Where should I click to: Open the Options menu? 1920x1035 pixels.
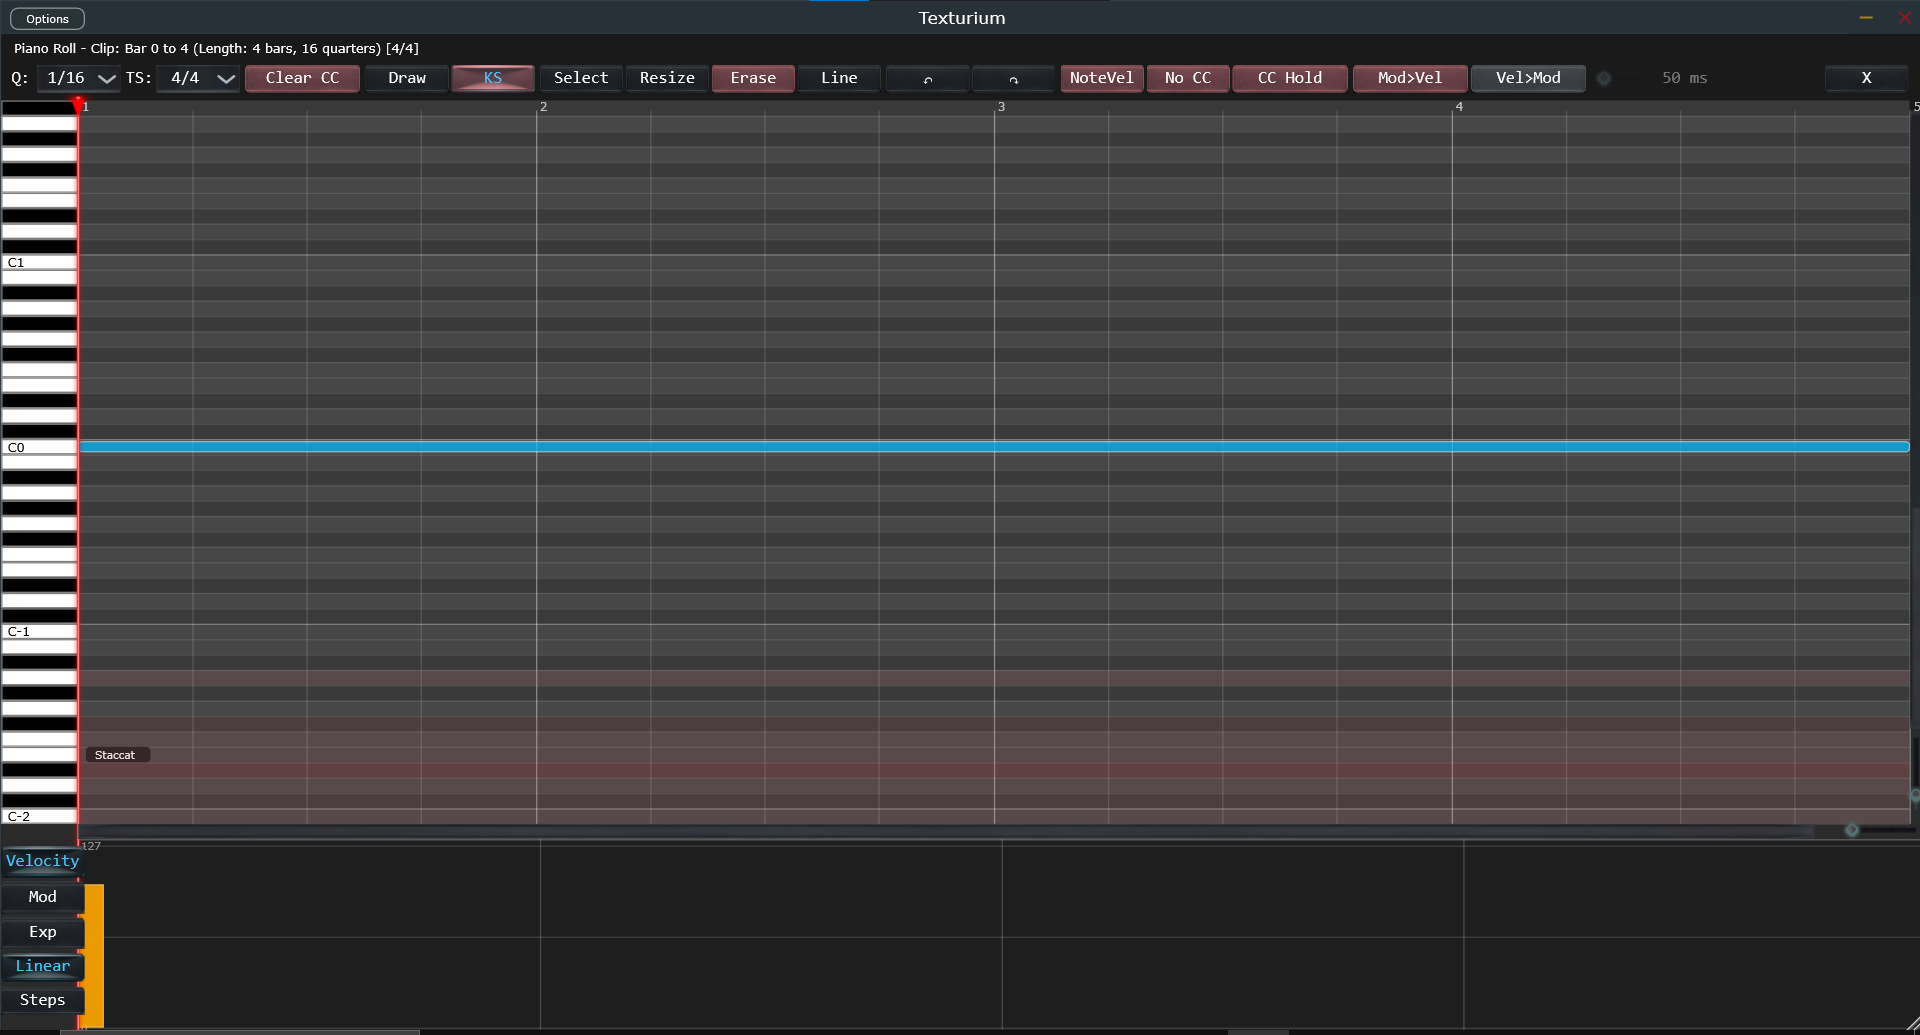[47, 19]
